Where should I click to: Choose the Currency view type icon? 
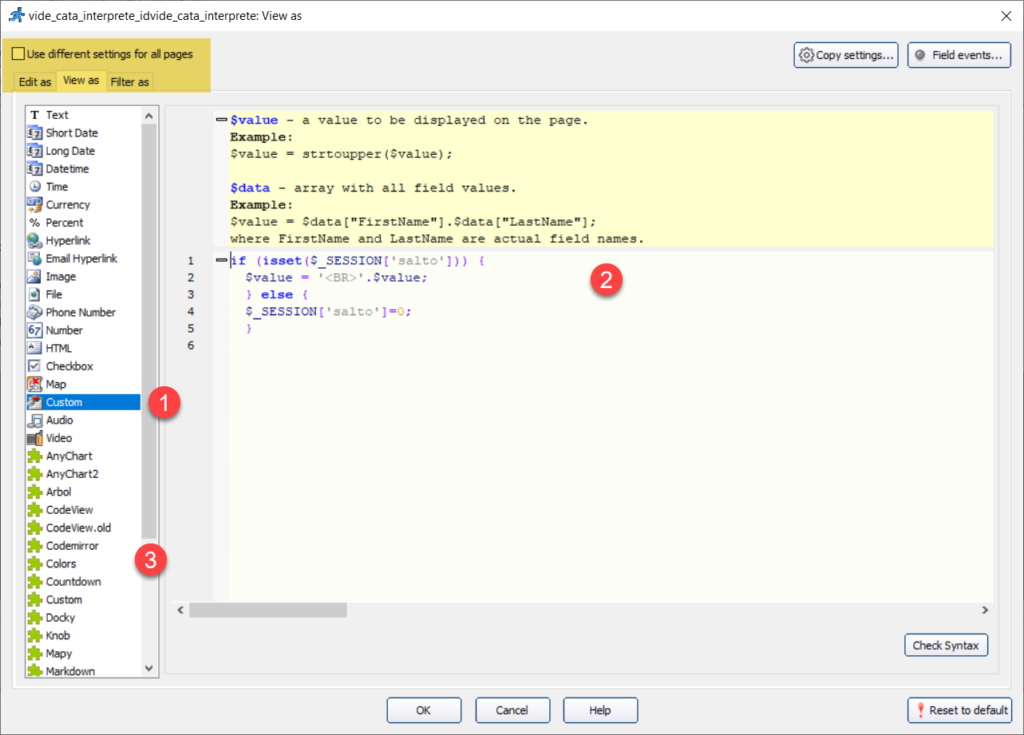(35, 205)
